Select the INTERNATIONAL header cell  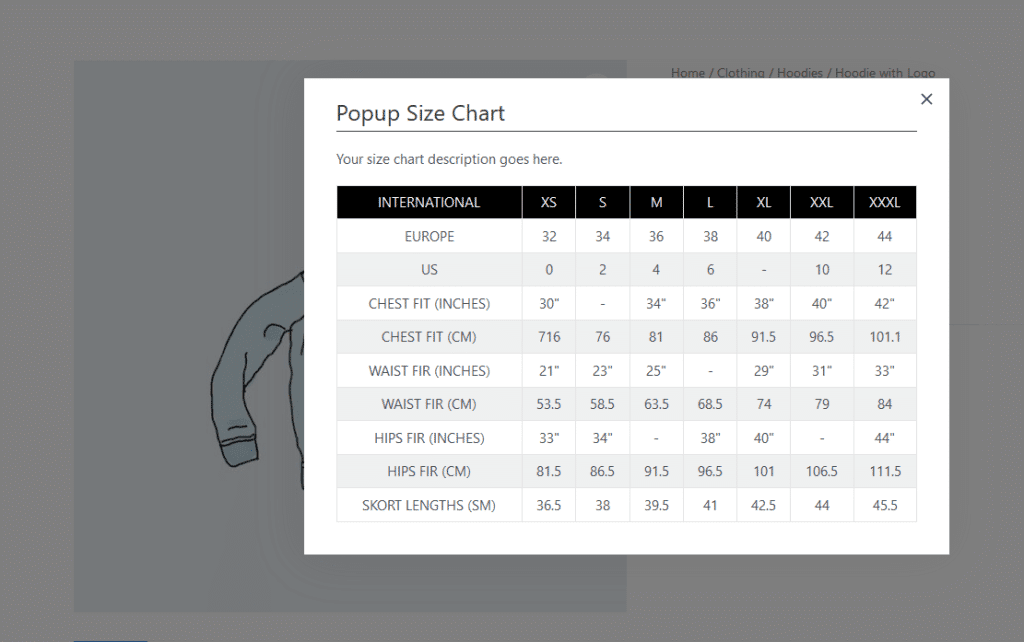click(x=429, y=202)
